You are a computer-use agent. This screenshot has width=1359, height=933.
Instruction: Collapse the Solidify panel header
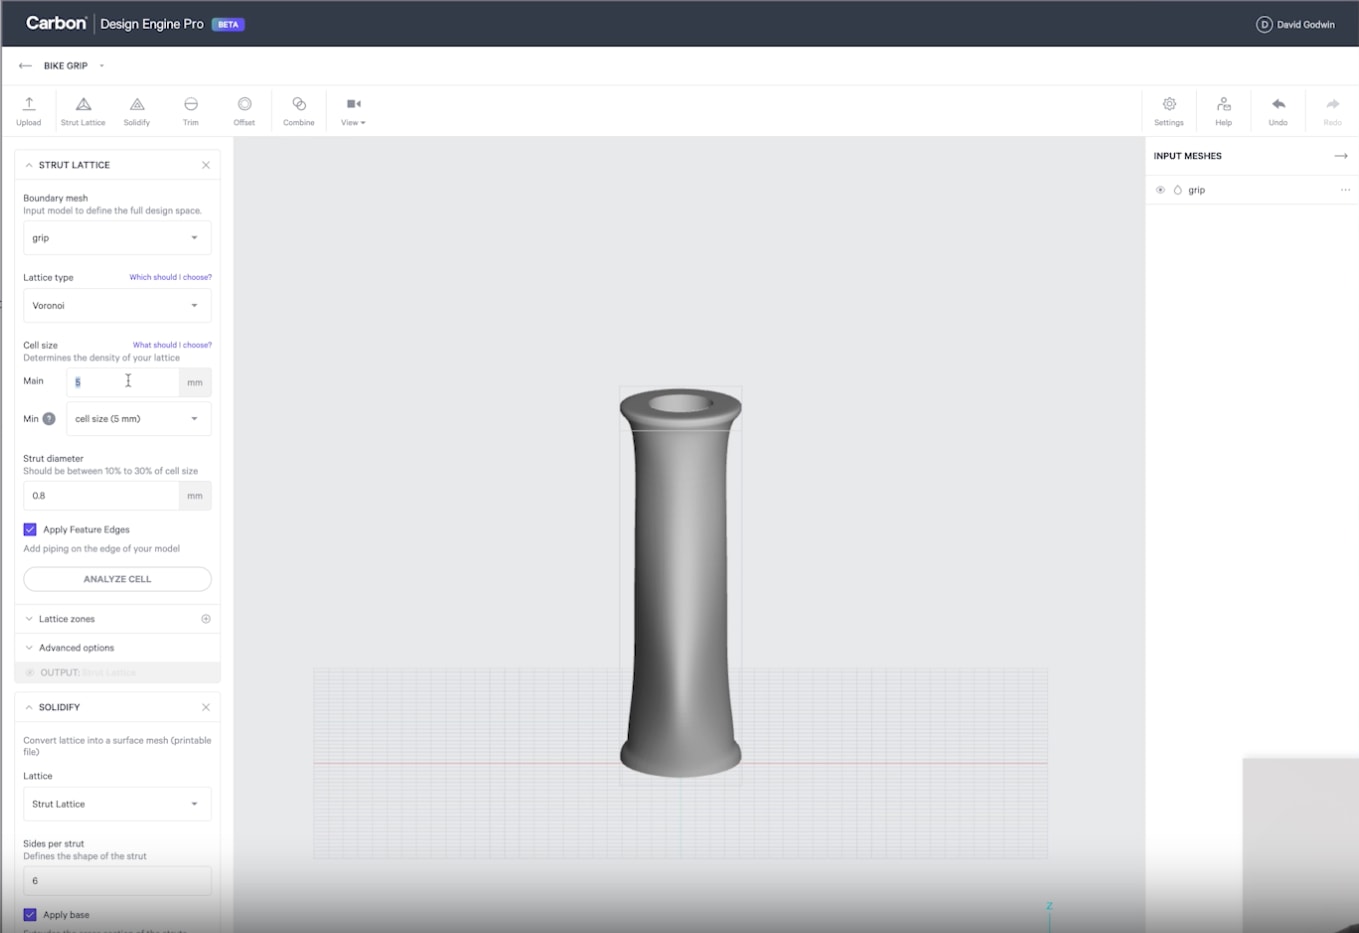click(x=29, y=707)
